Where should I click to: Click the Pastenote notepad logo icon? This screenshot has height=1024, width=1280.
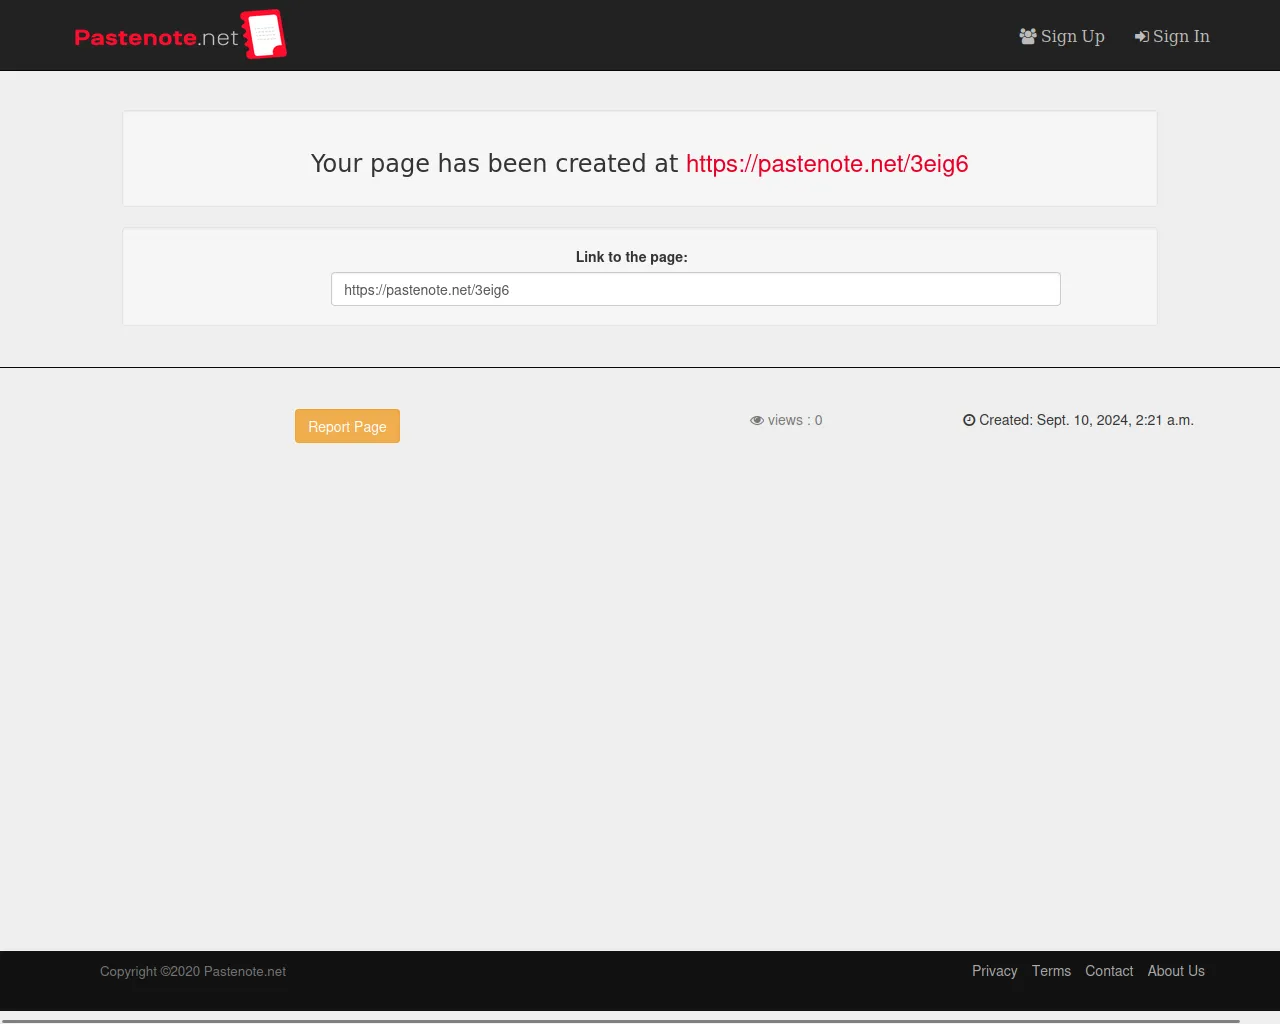(x=264, y=35)
